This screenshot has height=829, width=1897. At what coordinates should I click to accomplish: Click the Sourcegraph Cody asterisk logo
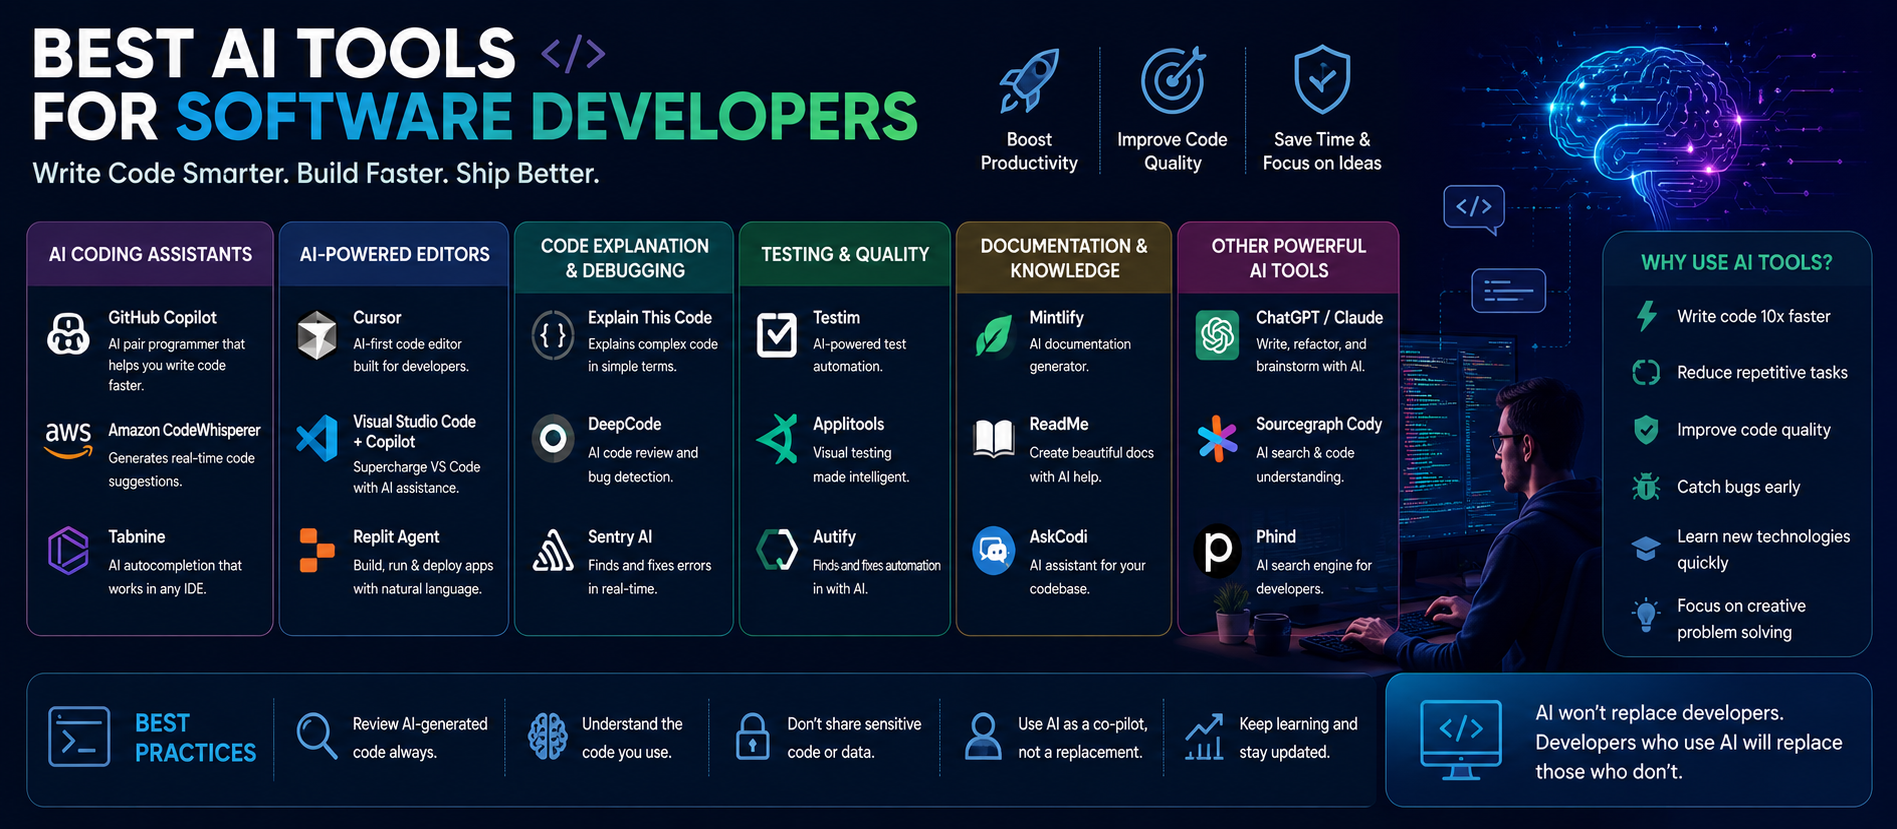click(x=1217, y=438)
